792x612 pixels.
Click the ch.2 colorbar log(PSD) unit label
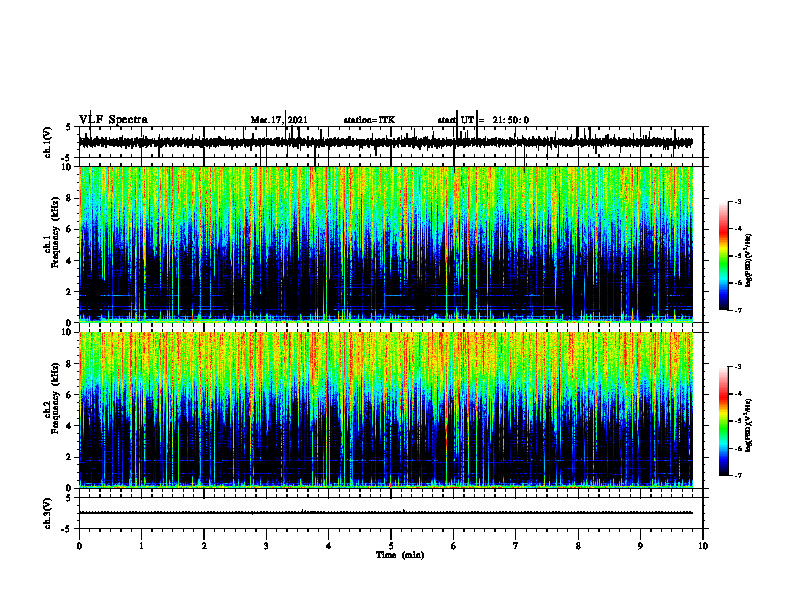click(749, 426)
